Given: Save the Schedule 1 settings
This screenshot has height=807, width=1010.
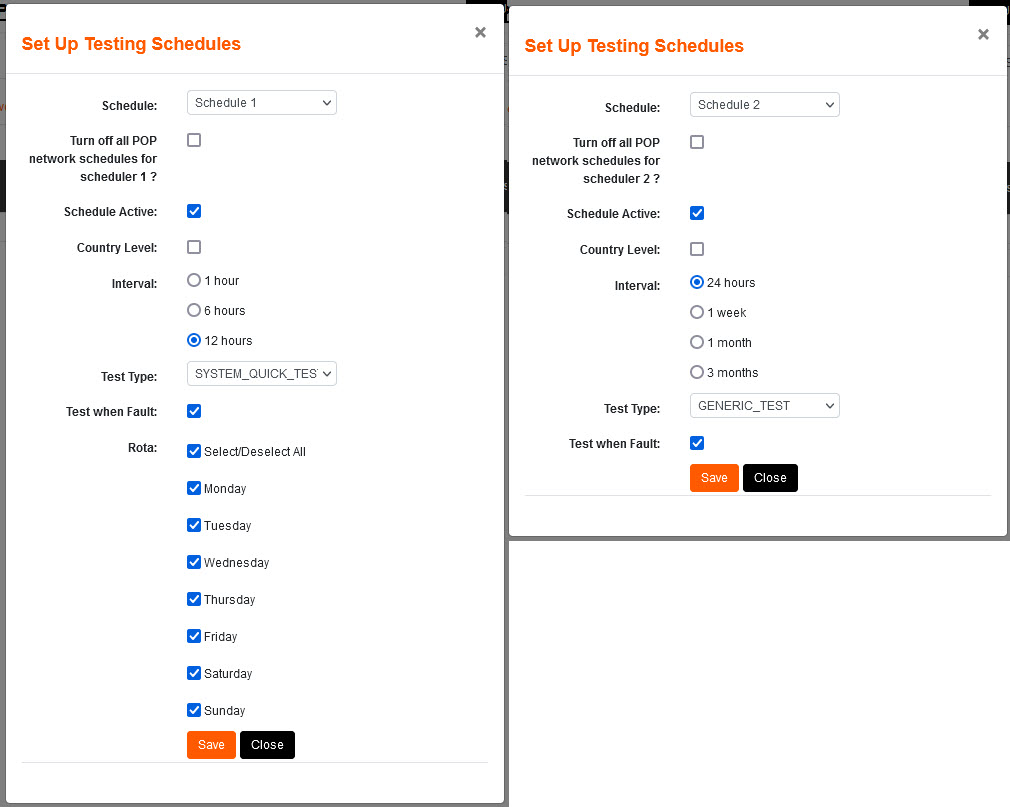Looking at the screenshot, I should click(x=211, y=745).
